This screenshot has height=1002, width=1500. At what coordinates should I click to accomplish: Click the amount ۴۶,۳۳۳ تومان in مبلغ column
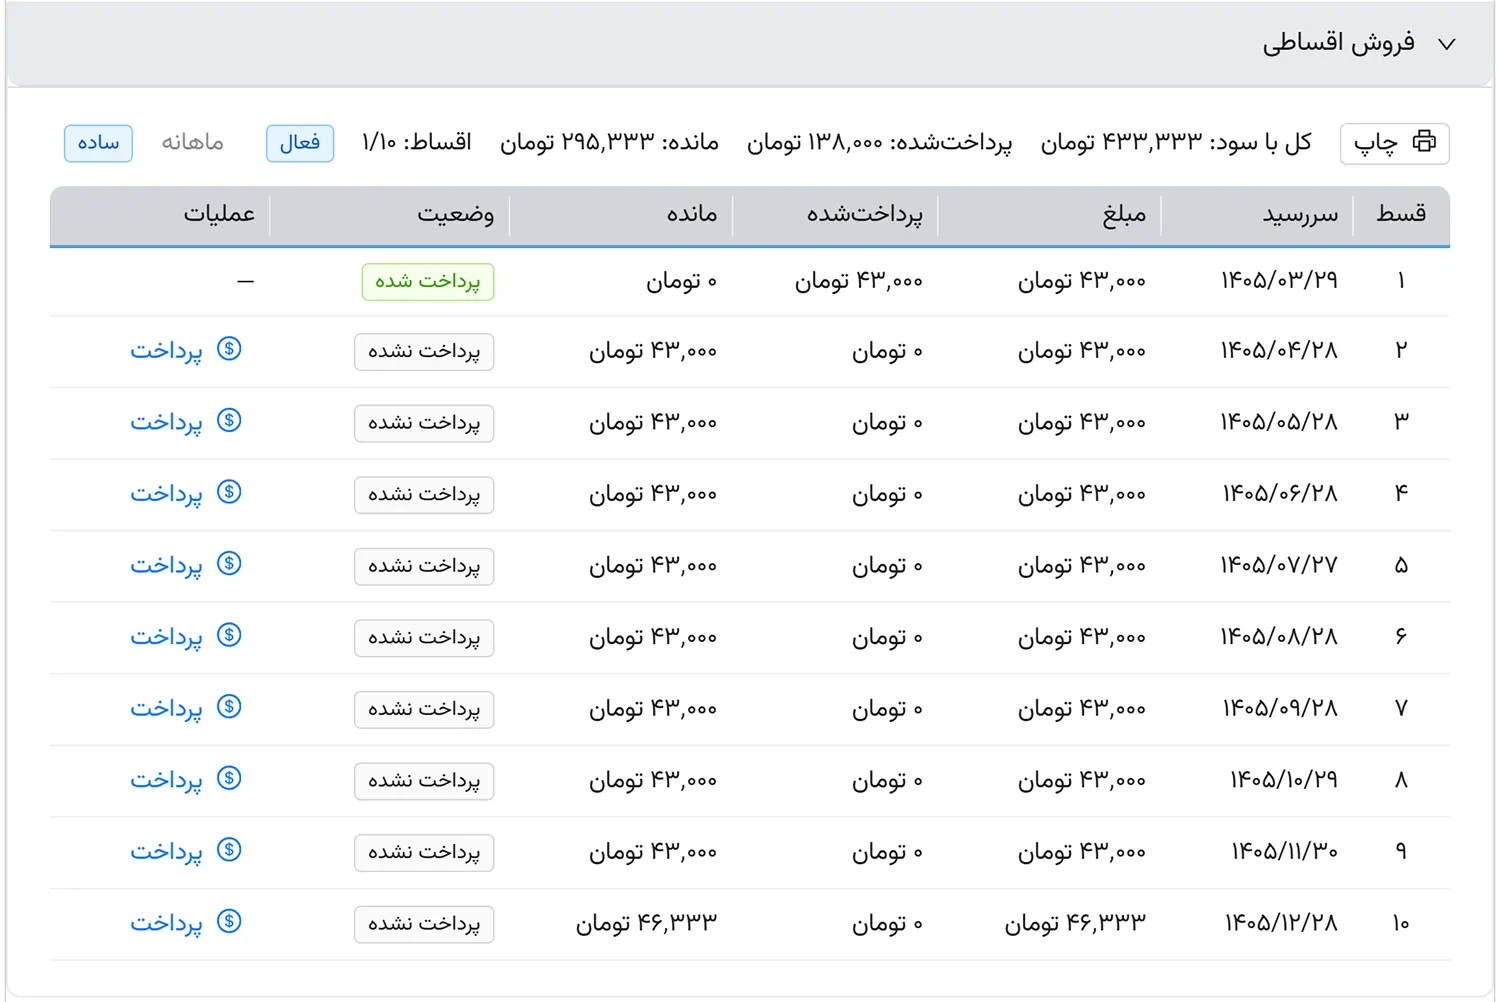click(x=1076, y=923)
